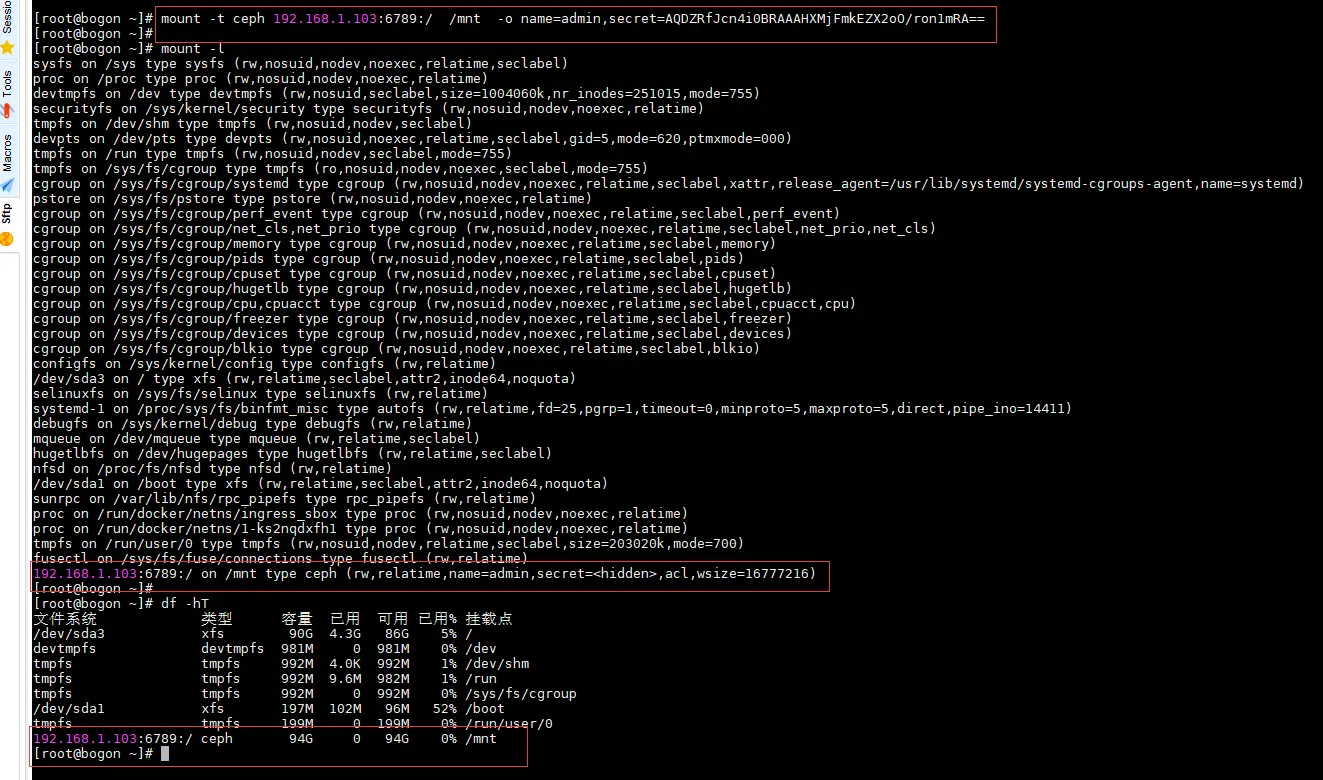
Task: Select the cgroup hugetlb mount line
Action: [412, 289]
